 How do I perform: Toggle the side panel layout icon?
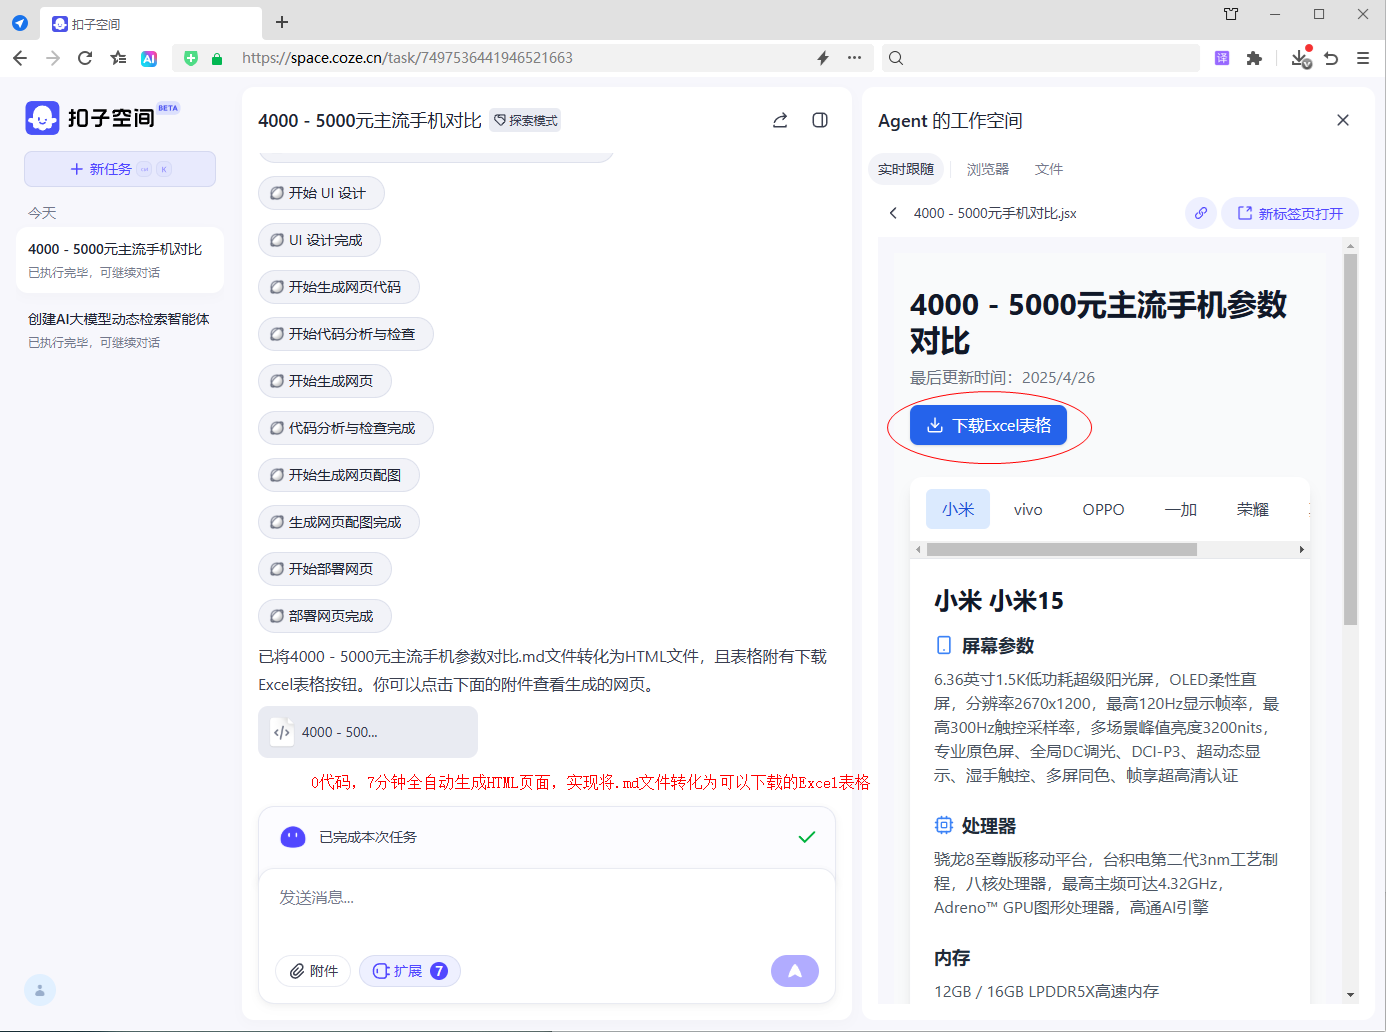click(x=820, y=120)
